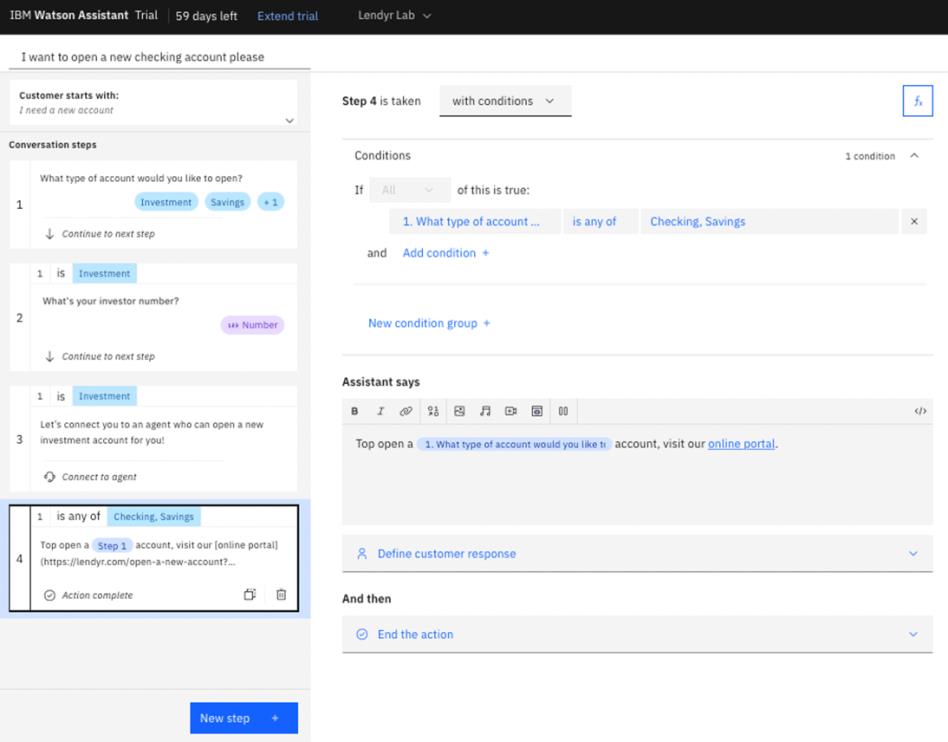The image size is (948, 742).
Task: Switch to the JSON code editor icon
Action: pyautogui.click(x=920, y=411)
